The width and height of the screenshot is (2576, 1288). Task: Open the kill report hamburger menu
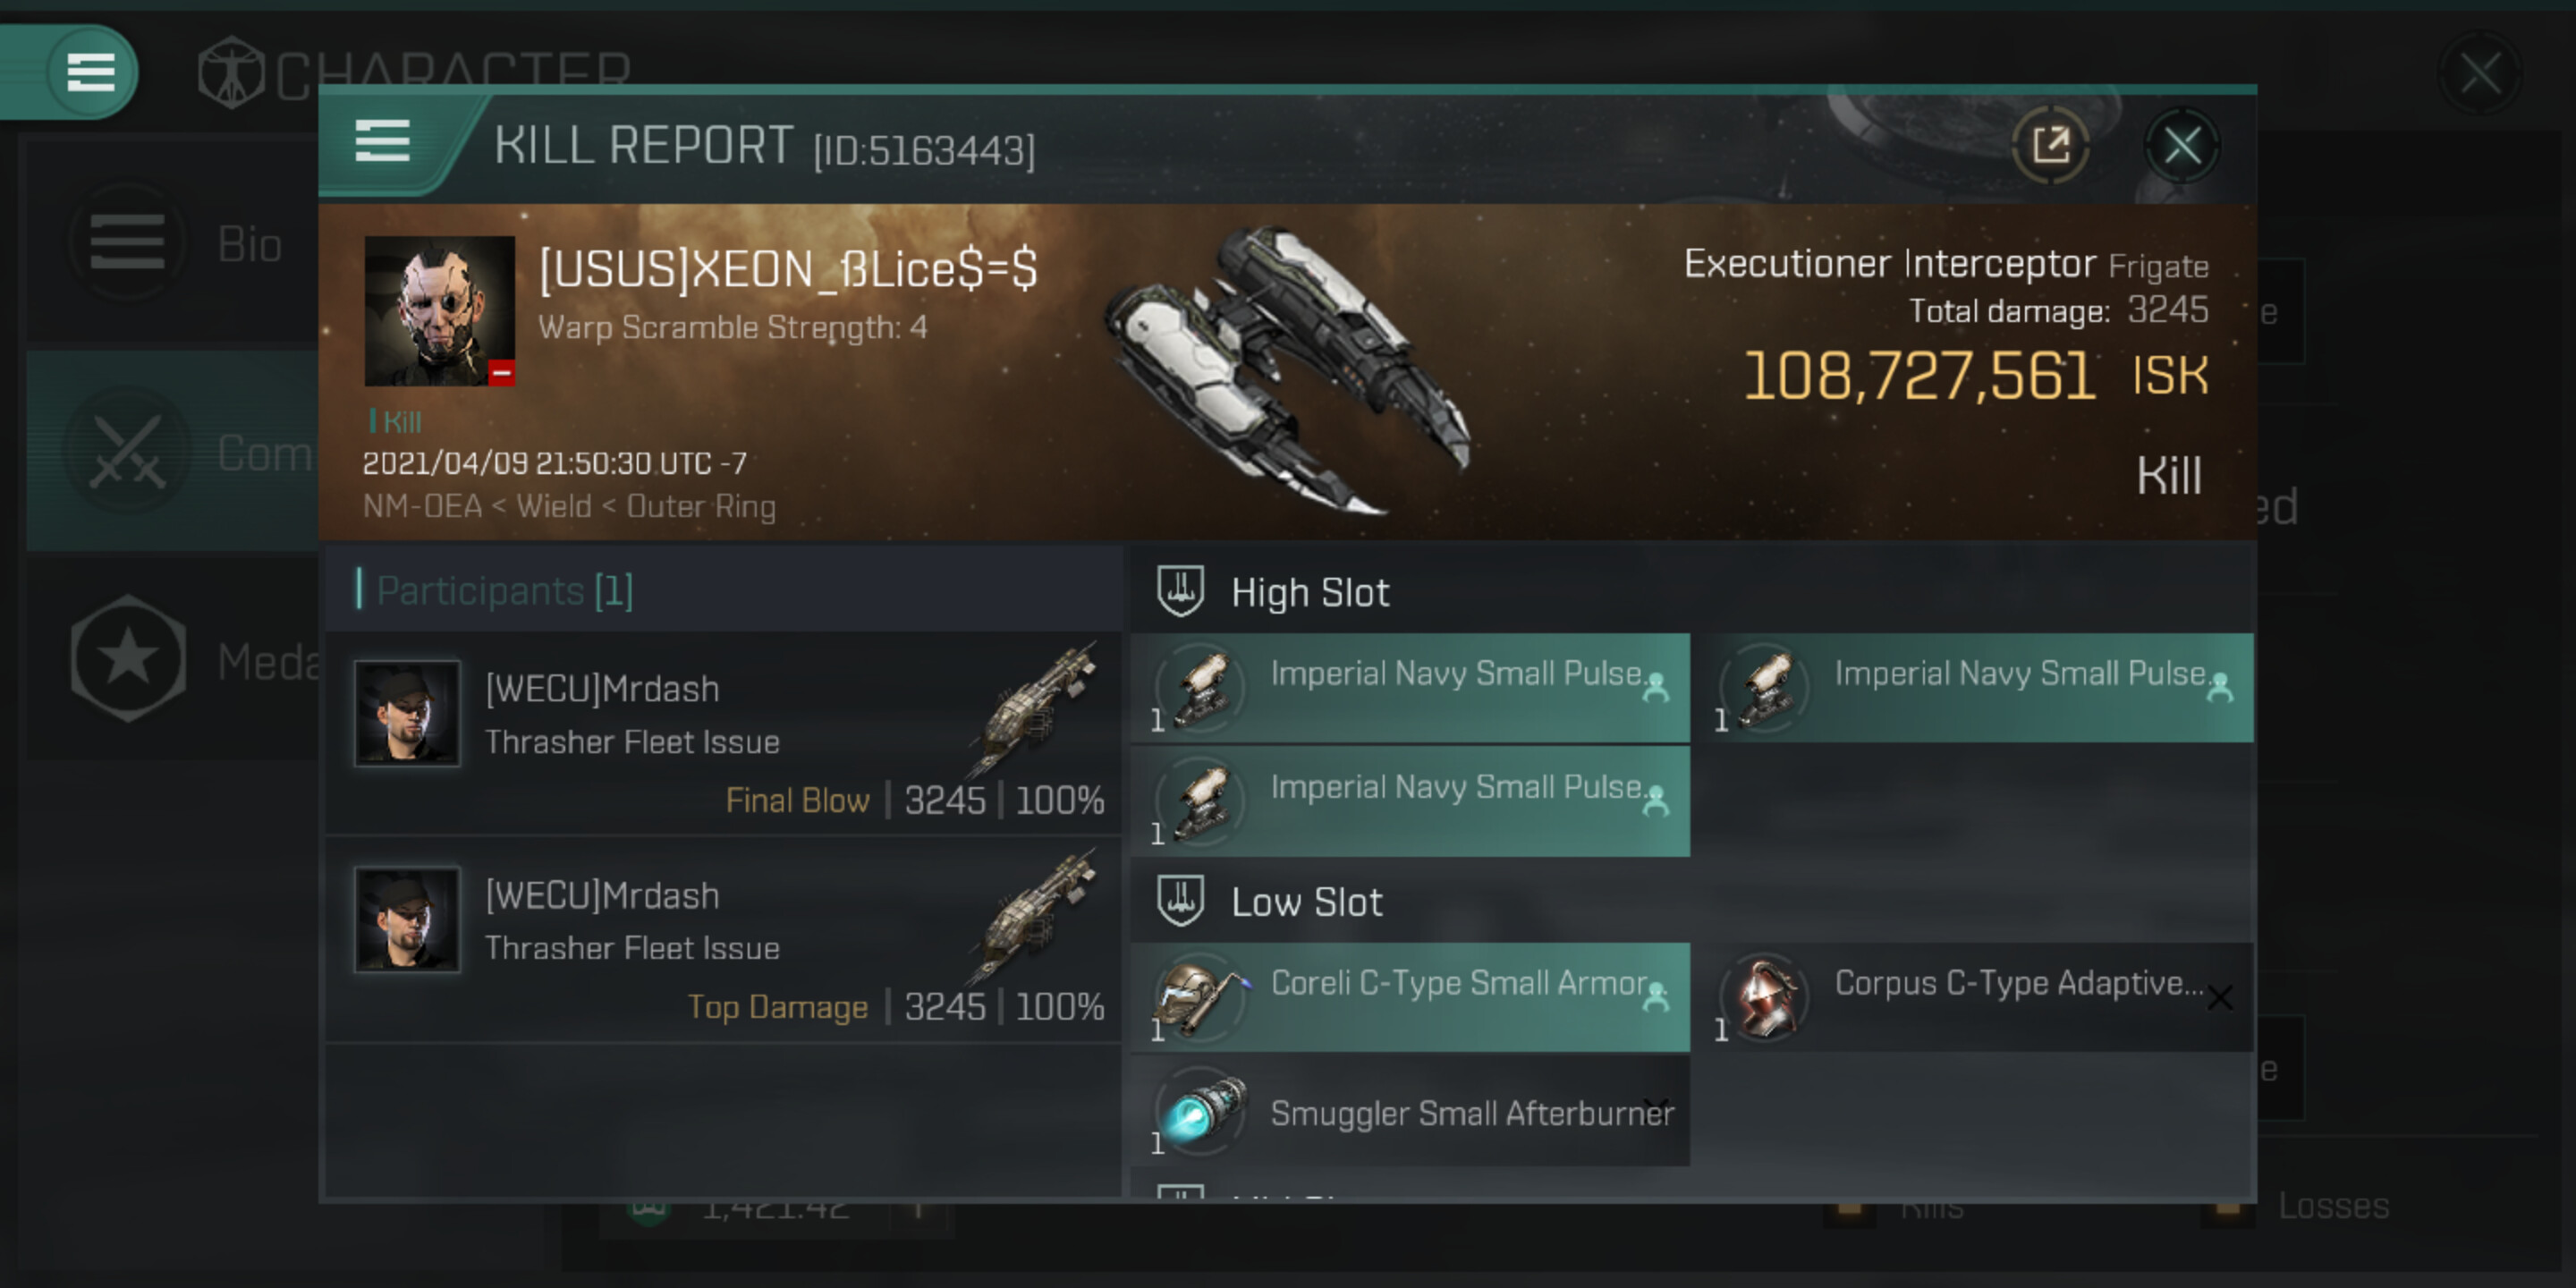tap(382, 142)
